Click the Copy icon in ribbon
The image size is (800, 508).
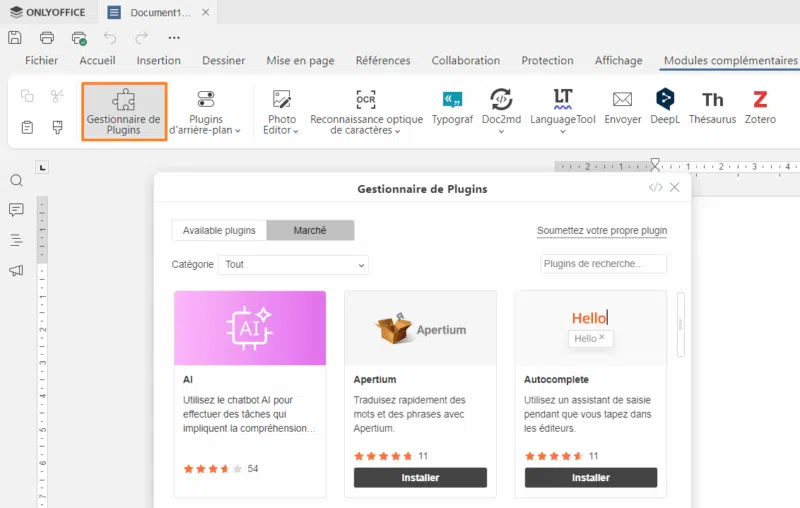[x=27, y=95]
